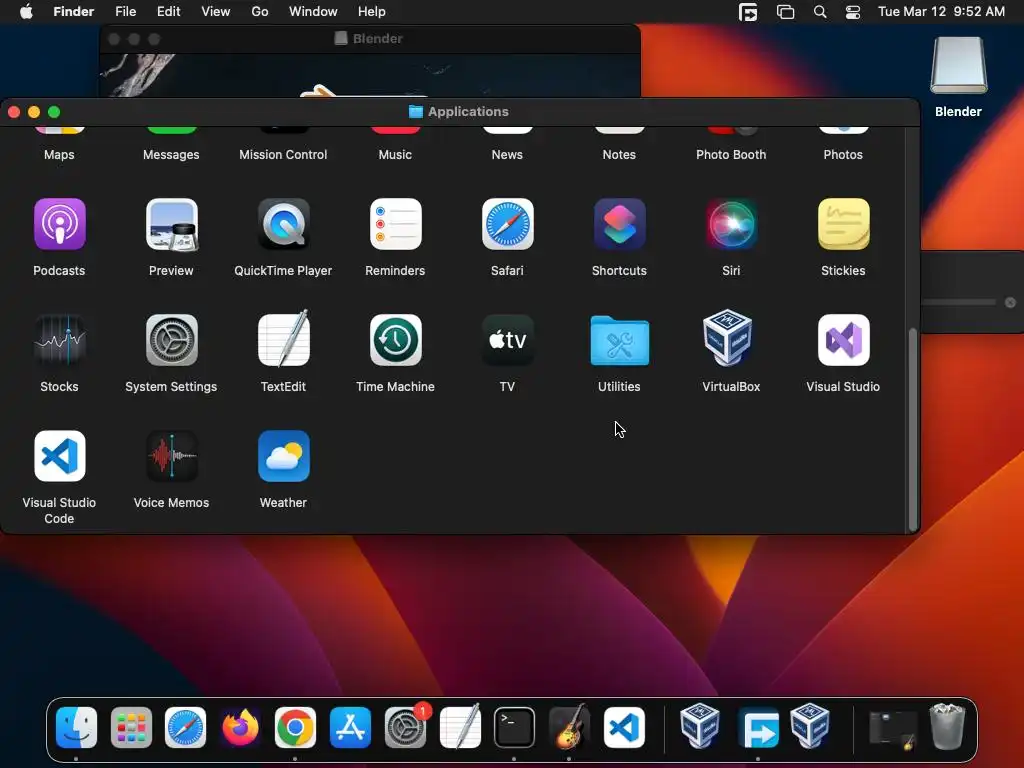
Task: Open the Preview app icon
Action: click(x=171, y=224)
